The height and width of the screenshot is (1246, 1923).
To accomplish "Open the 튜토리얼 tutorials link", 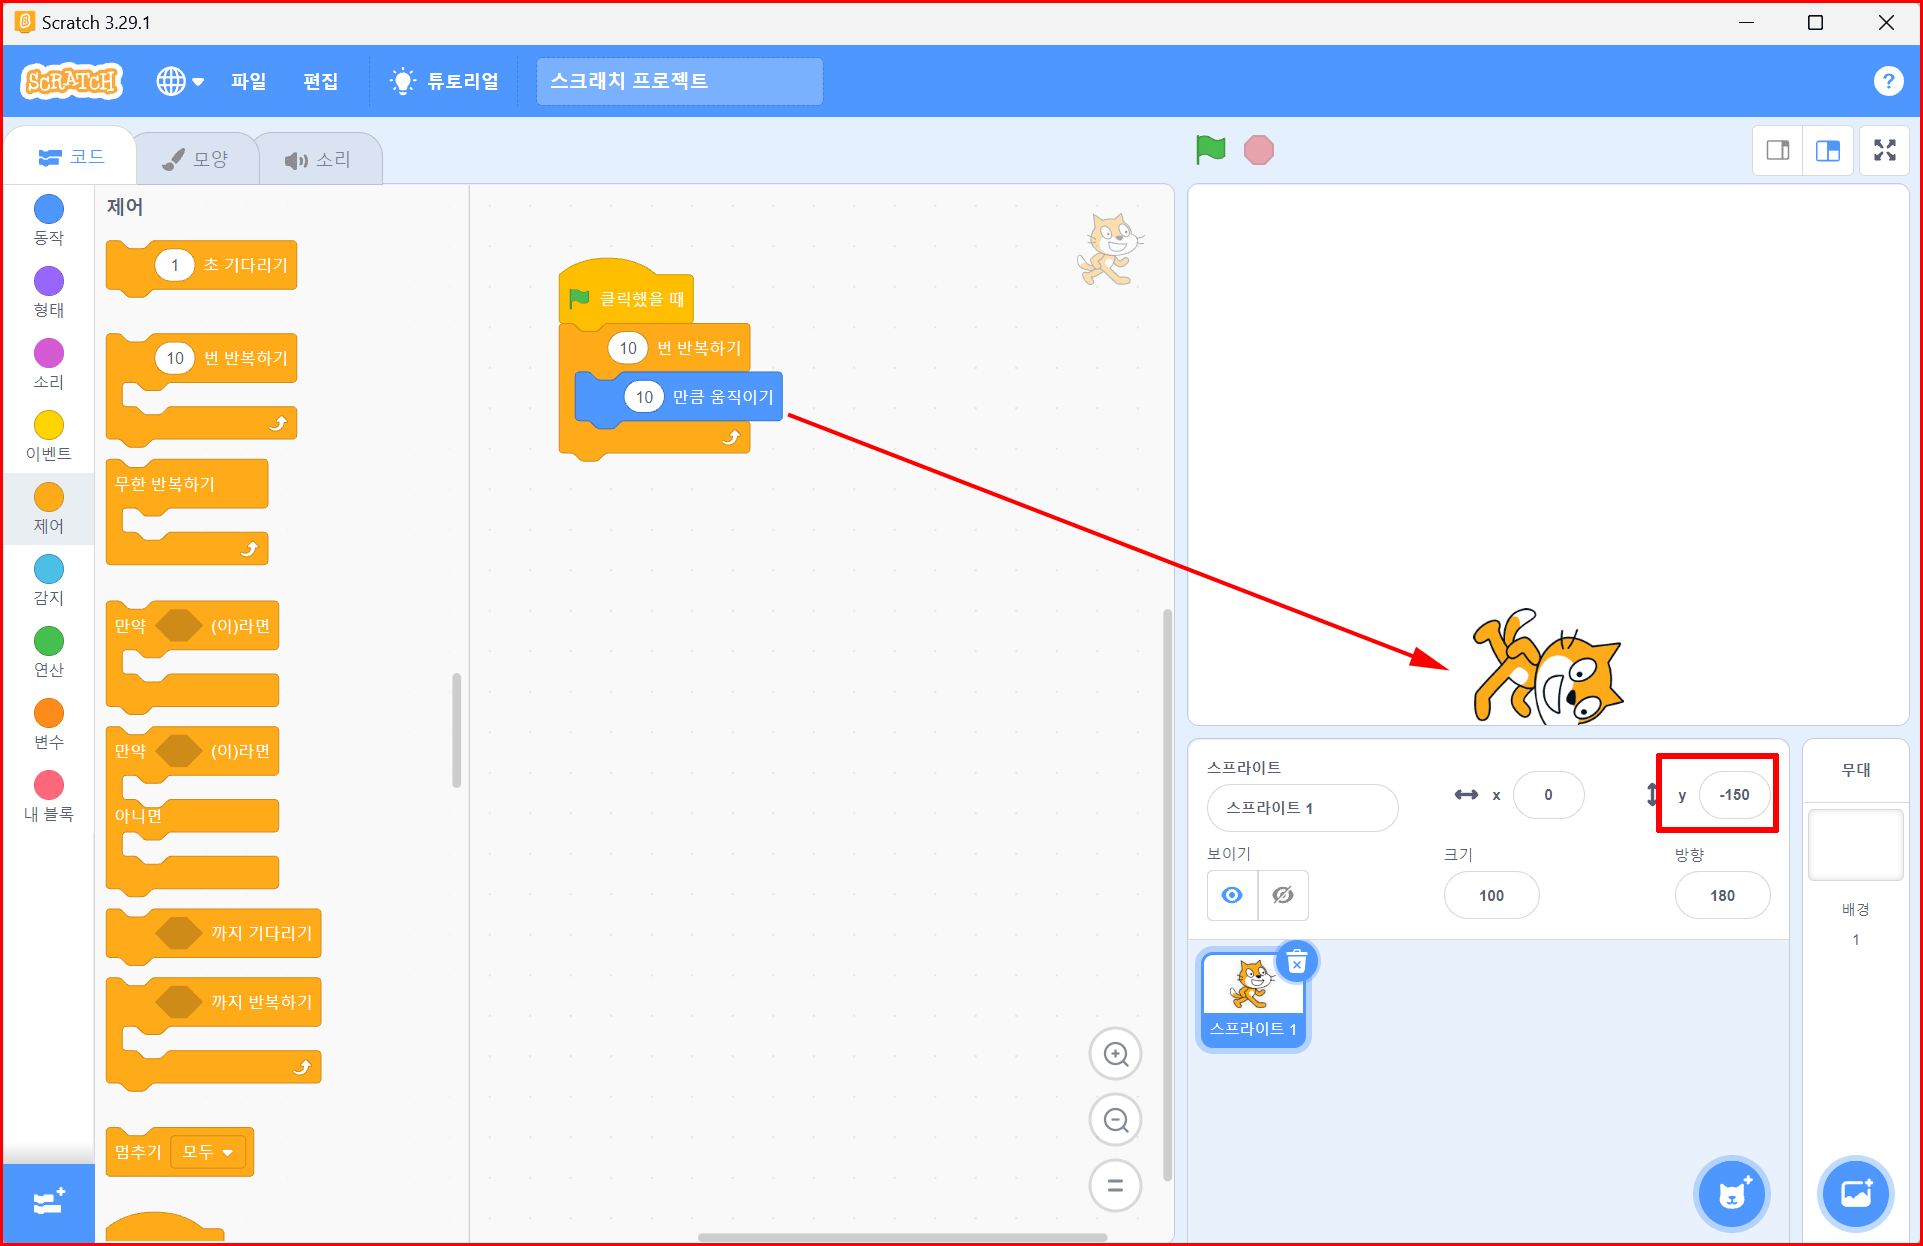I will (x=445, y=81).
